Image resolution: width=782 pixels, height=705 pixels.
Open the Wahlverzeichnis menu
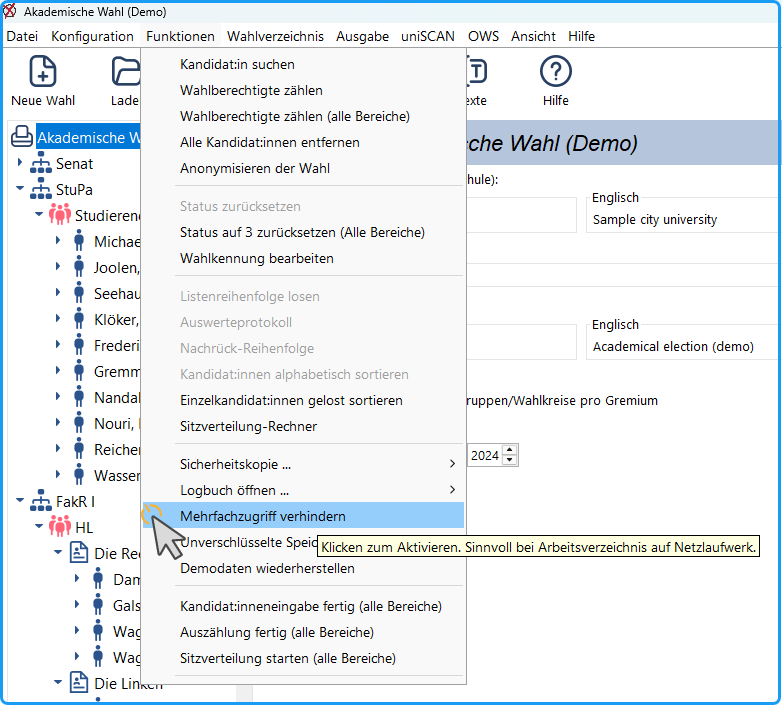275,36
